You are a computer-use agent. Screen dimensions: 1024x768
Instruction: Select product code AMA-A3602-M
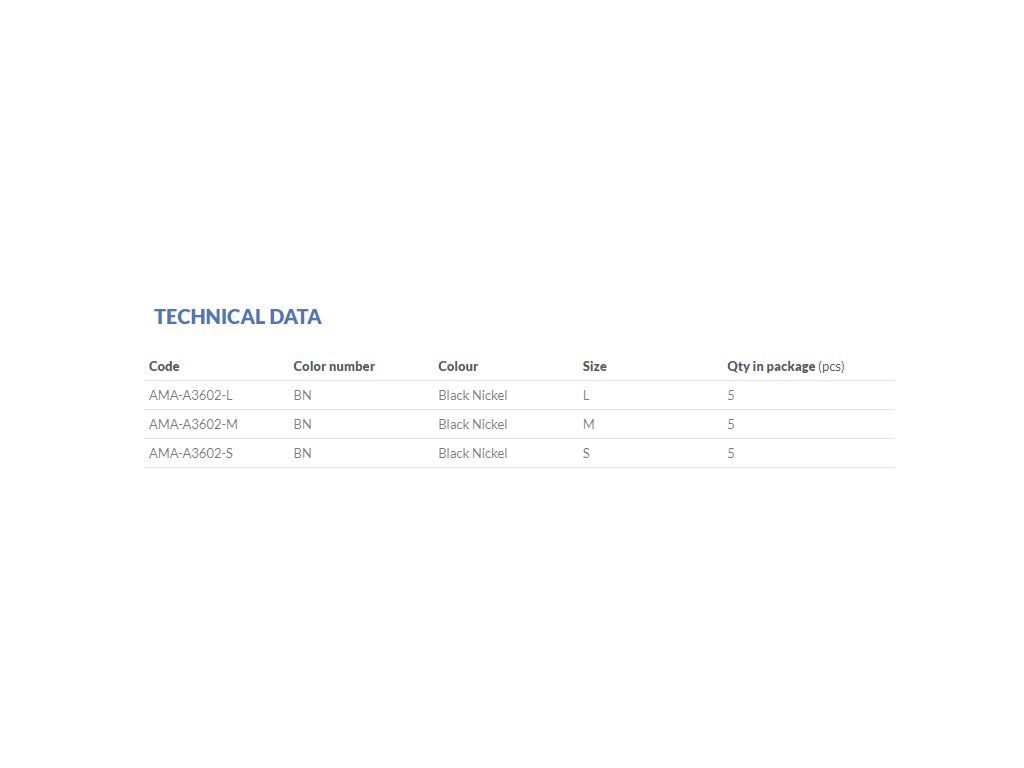click(x=193, y=424)
